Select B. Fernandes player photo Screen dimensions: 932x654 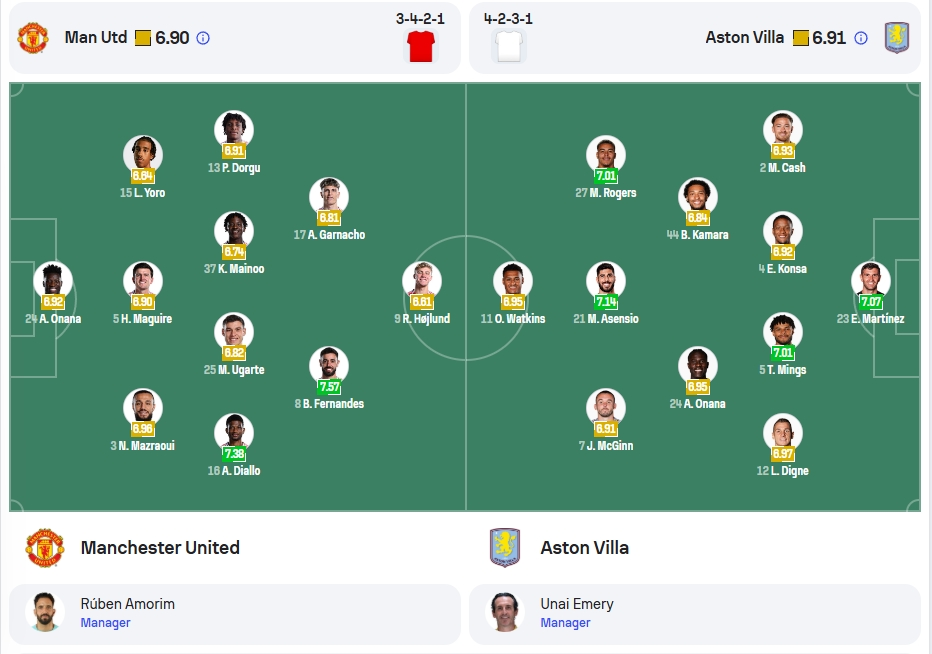329,364
